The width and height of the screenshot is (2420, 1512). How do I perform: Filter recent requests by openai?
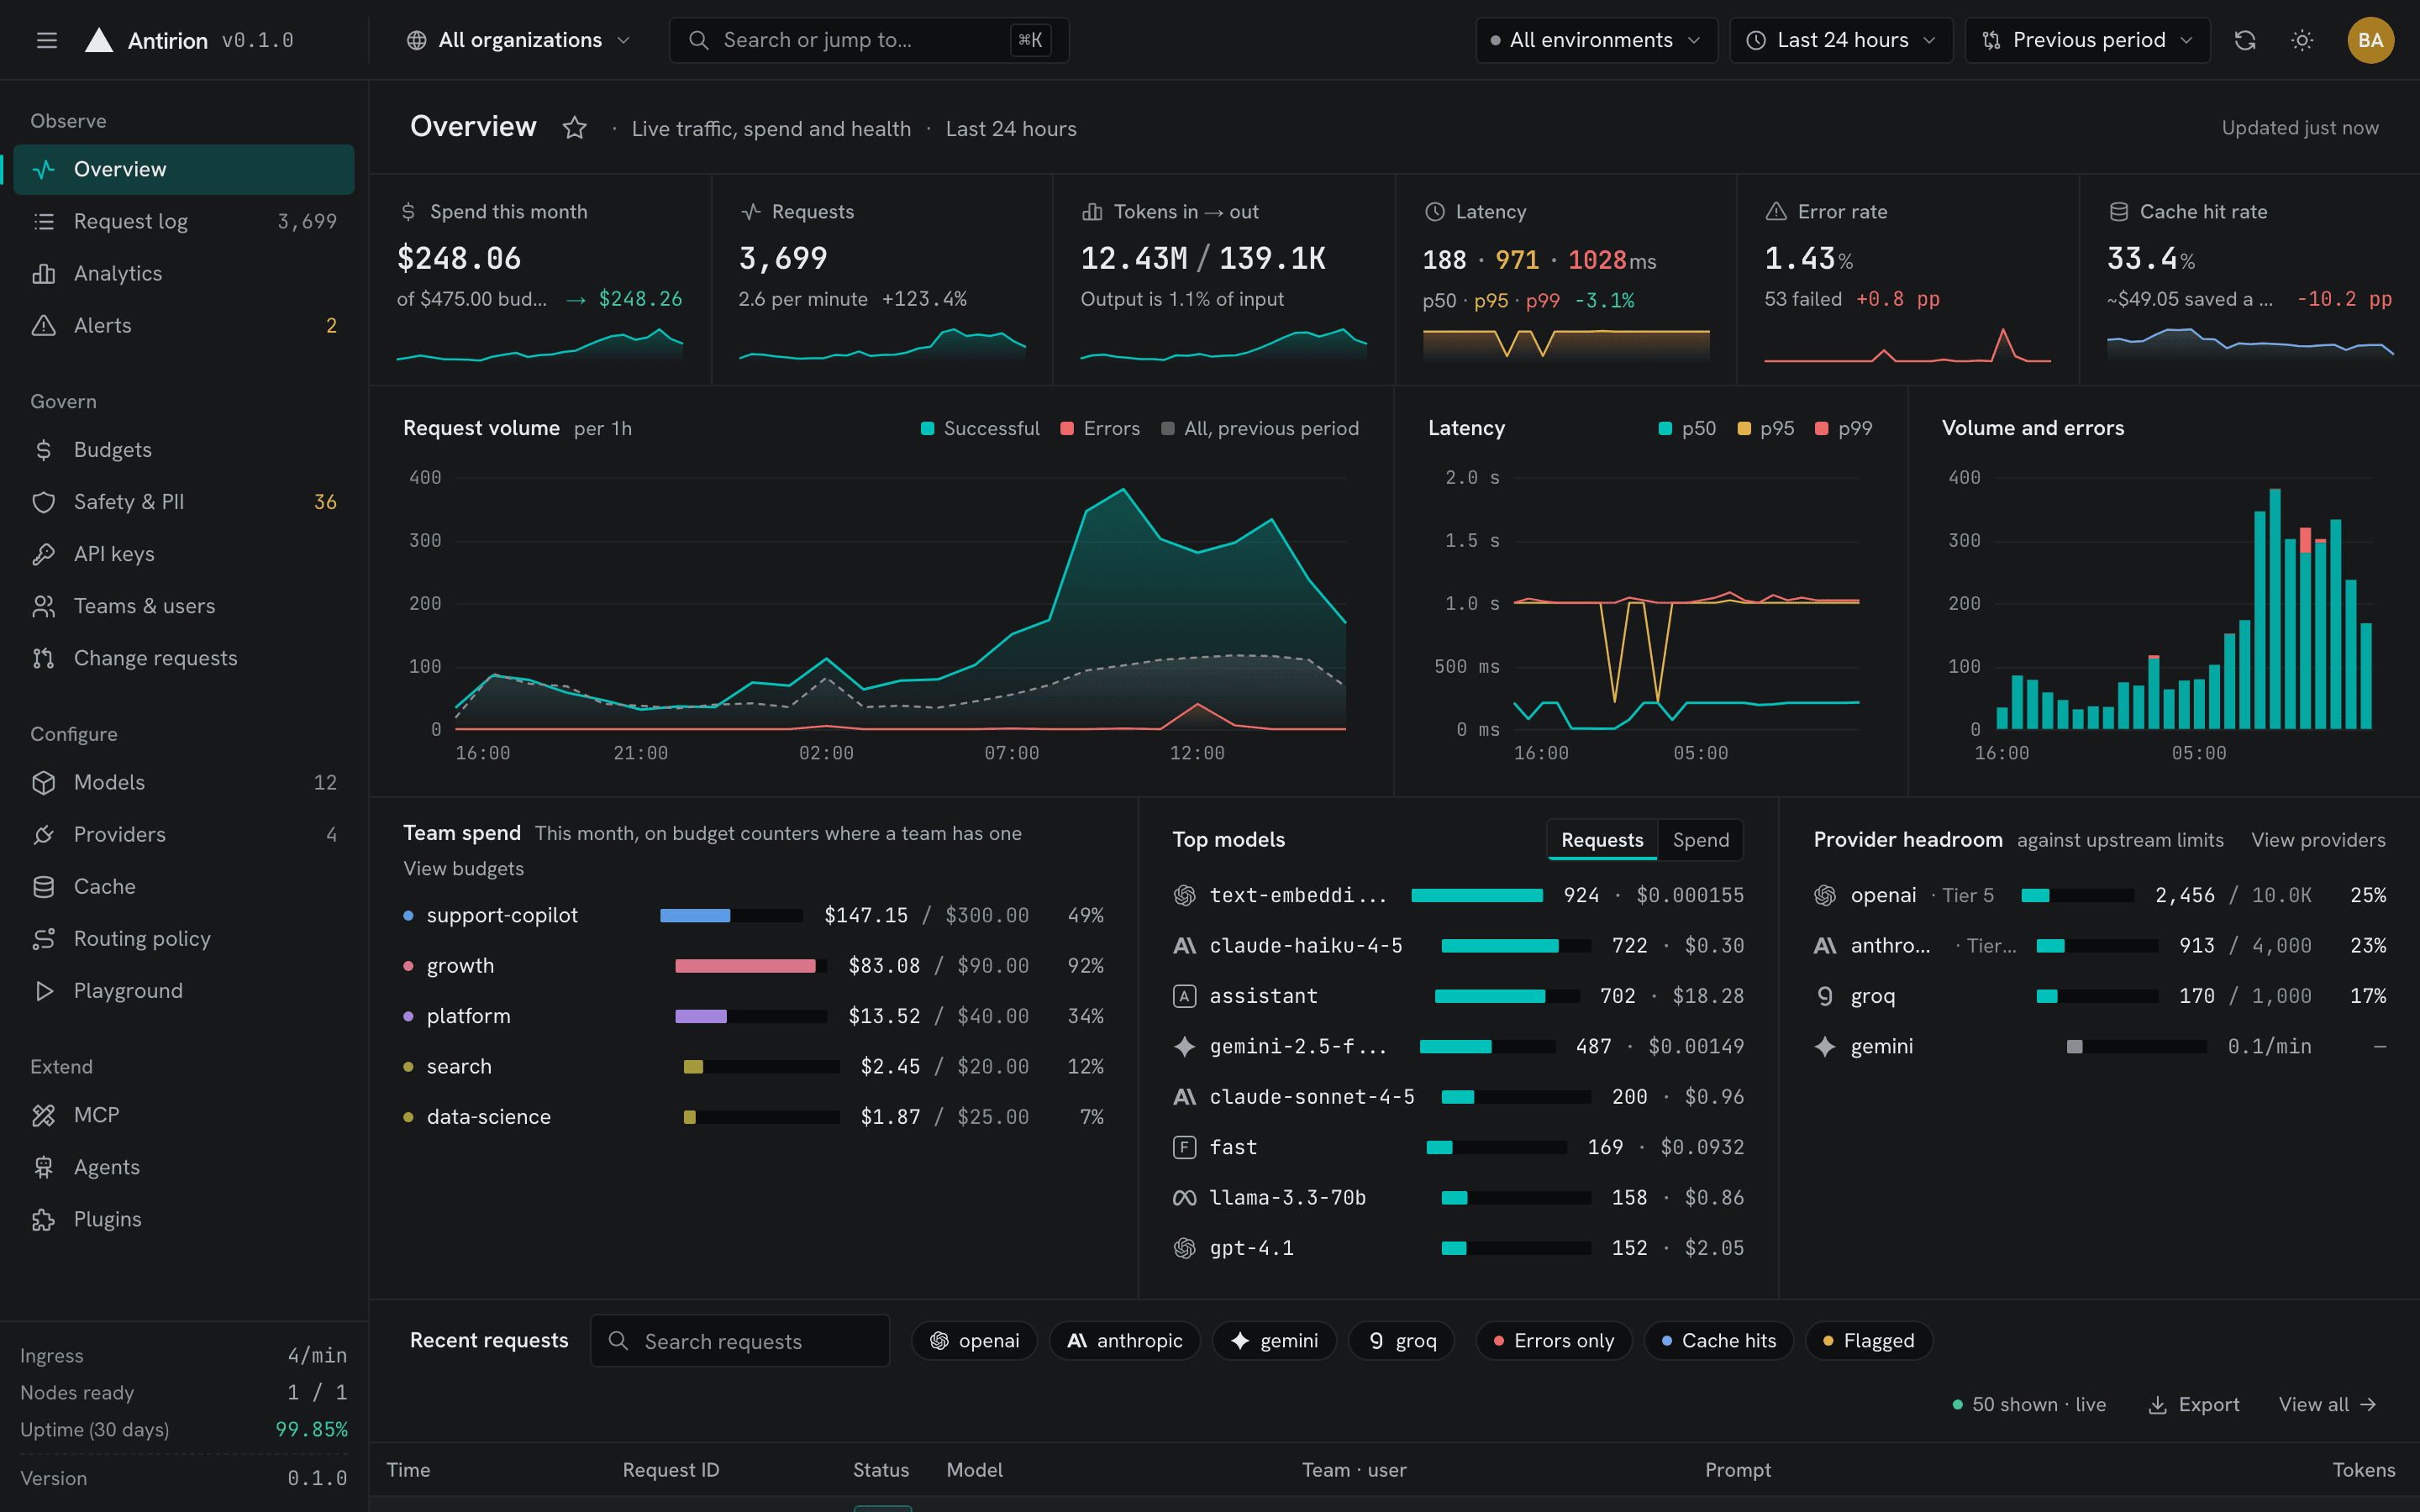coord(974,1341)
